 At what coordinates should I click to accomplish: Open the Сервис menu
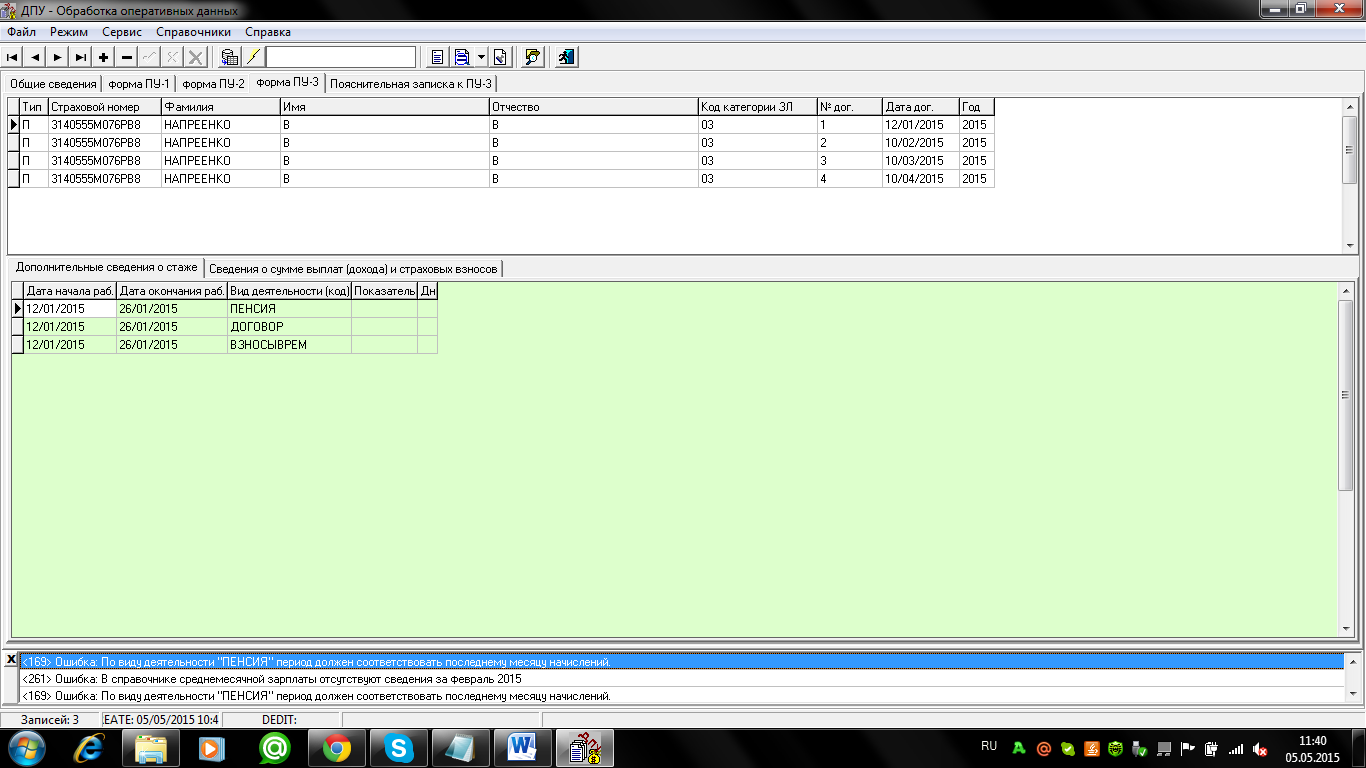point(122,32)
